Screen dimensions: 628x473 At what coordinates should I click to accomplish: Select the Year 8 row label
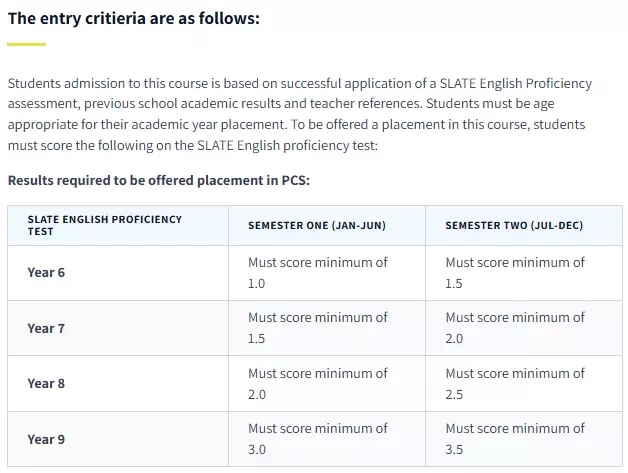coord(46,384)
